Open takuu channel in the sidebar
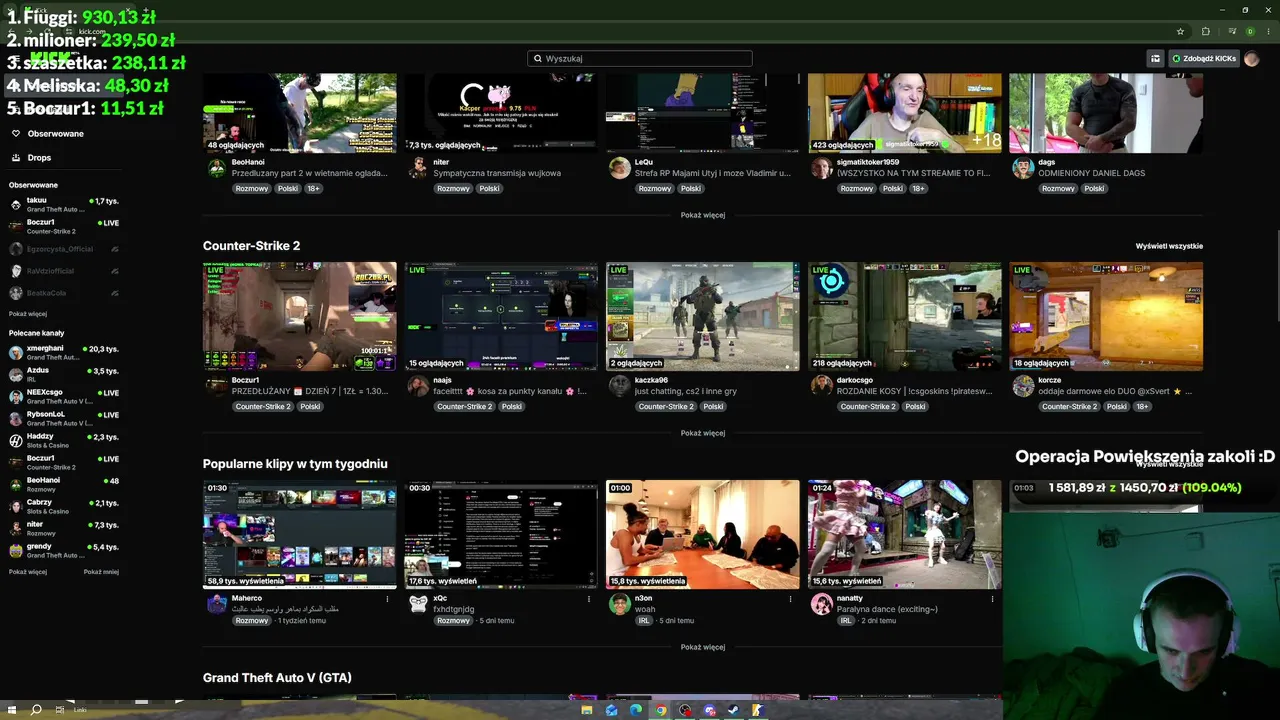Image resolution: width=1280 pixels, height=720 pixels. 64,204
